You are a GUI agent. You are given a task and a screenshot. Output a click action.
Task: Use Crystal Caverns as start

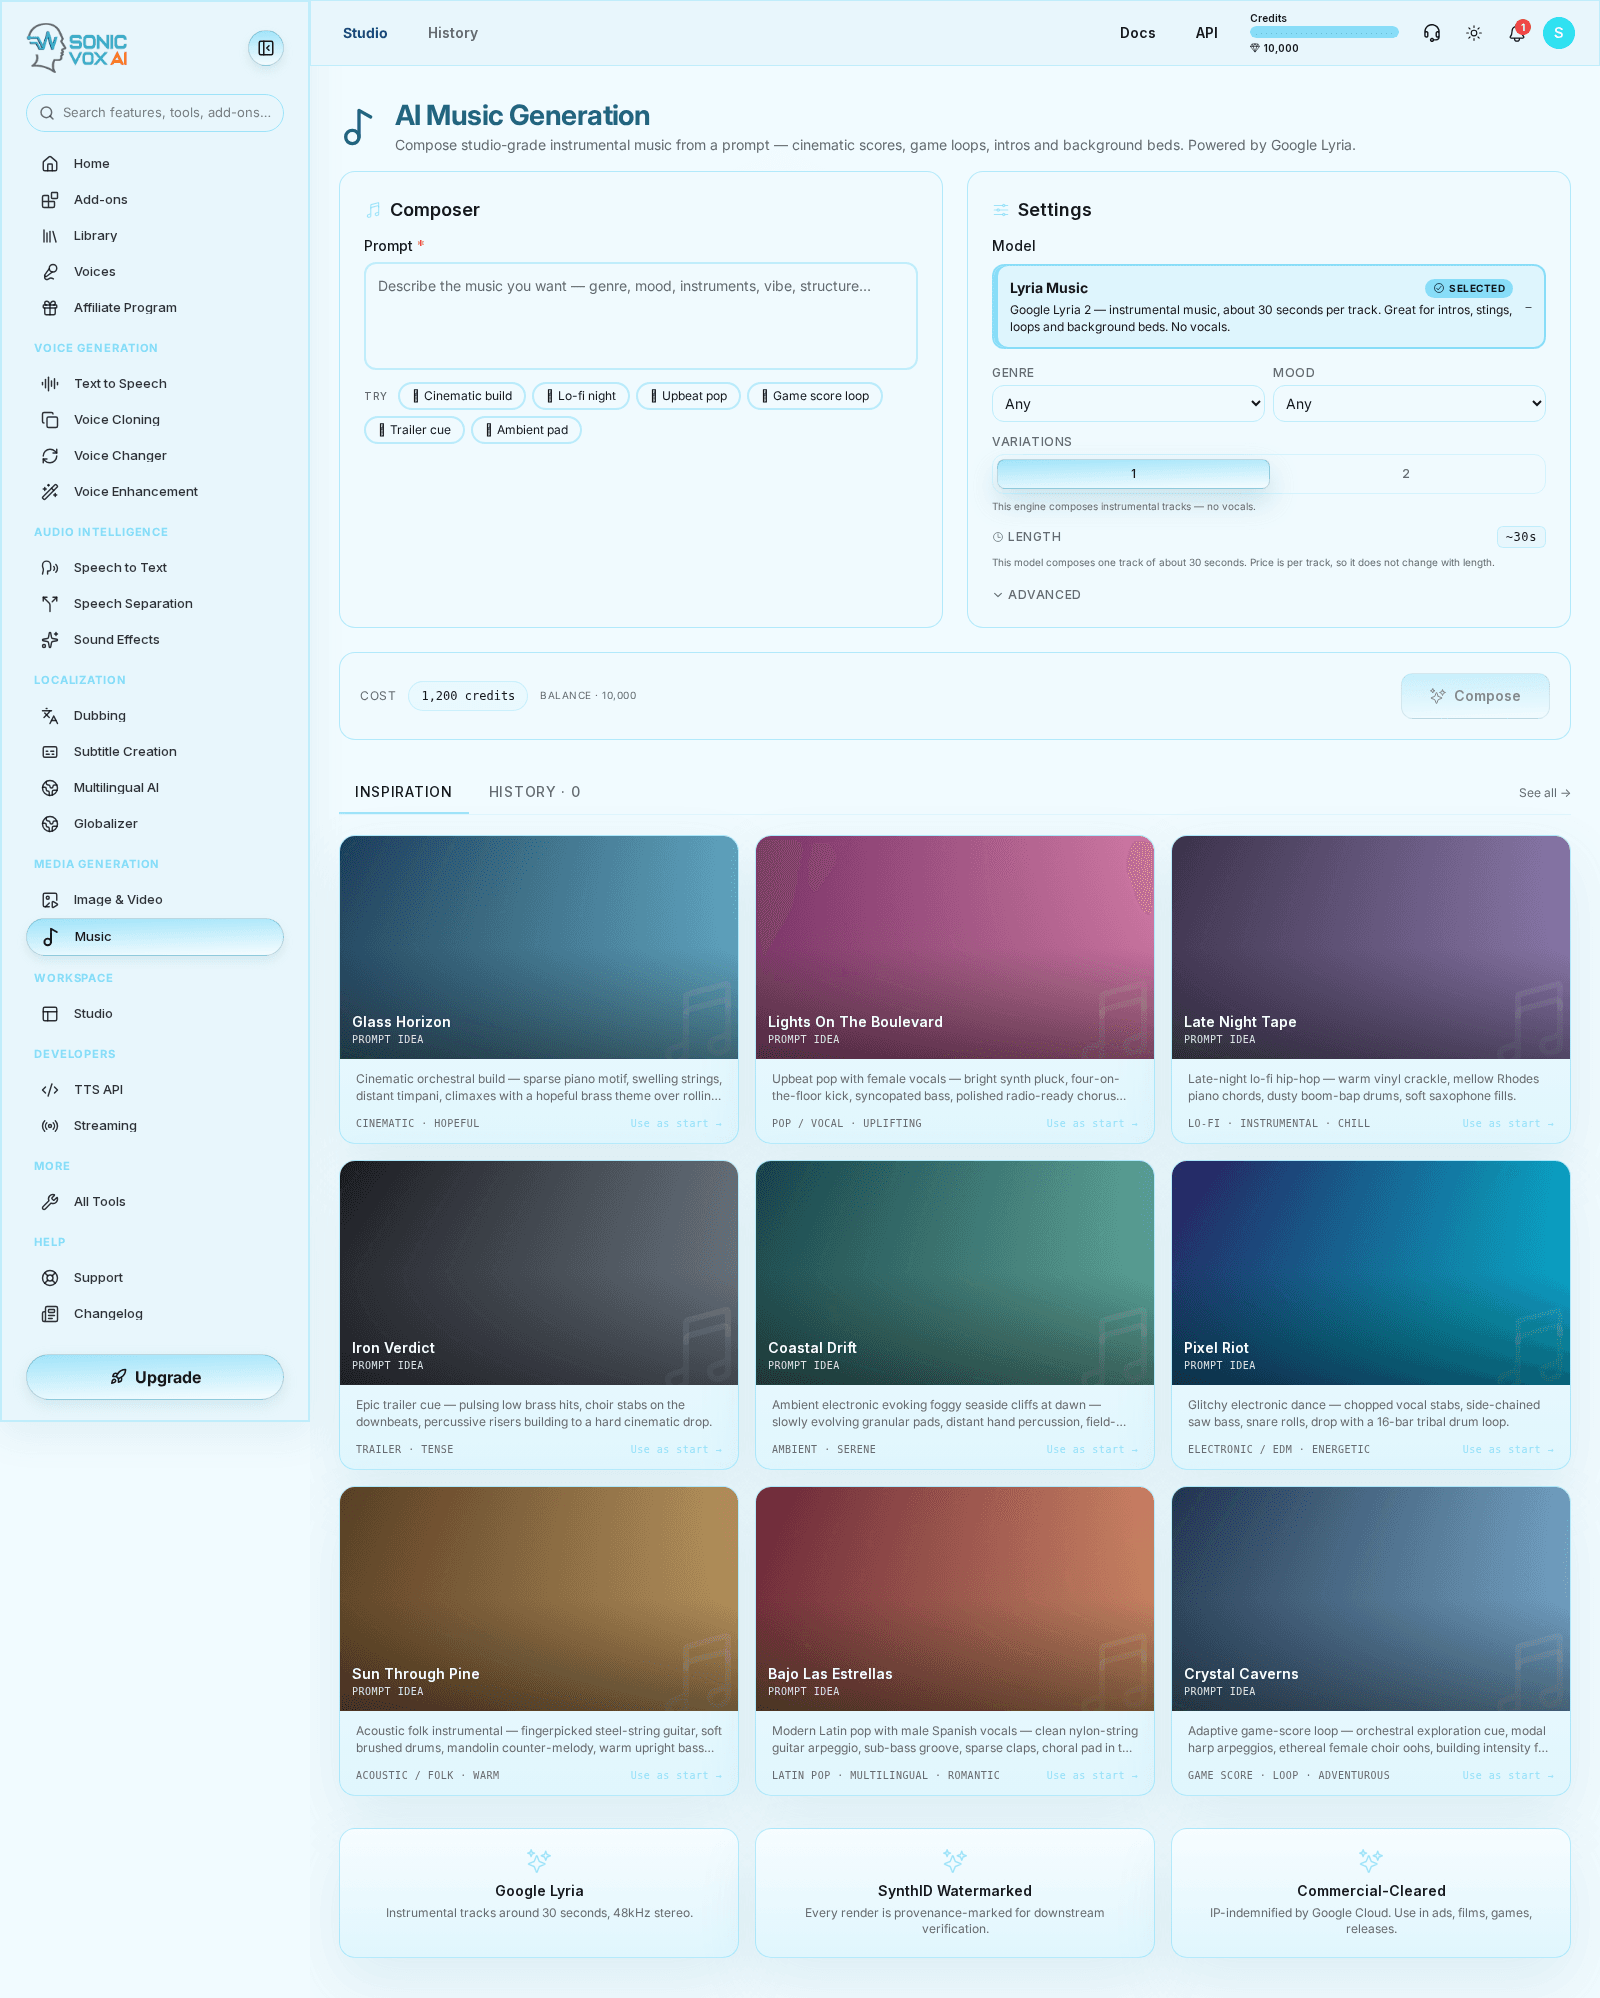1508,1776
